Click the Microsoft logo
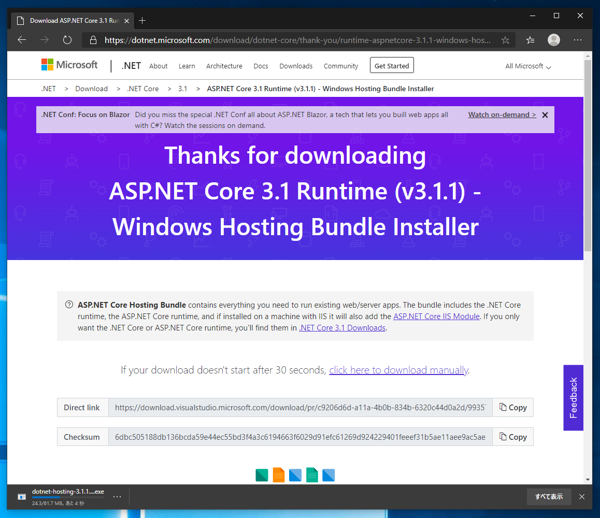The height and width of the screenshot is (518, 600). pyautogui.click(x=69, y=65)
